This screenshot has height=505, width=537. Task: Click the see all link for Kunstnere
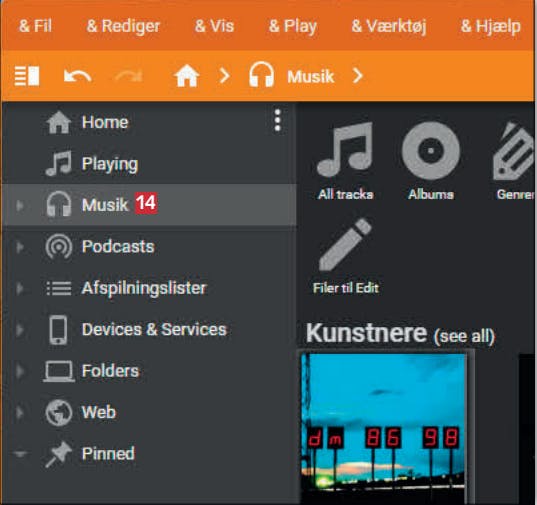[464, 337]
